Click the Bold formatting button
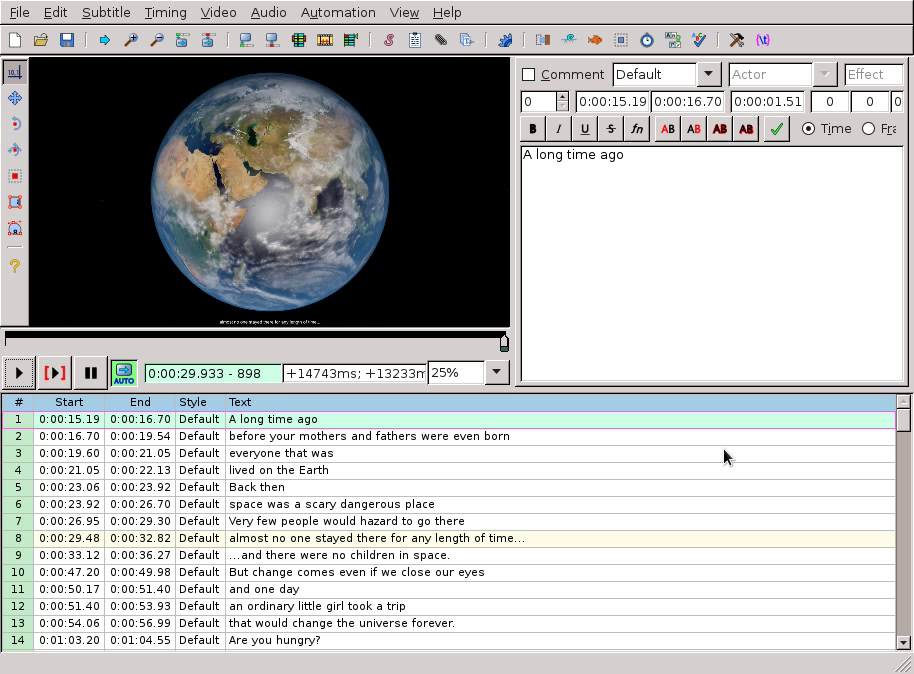Viewport: 914px width, 674px height. (532, 128)
